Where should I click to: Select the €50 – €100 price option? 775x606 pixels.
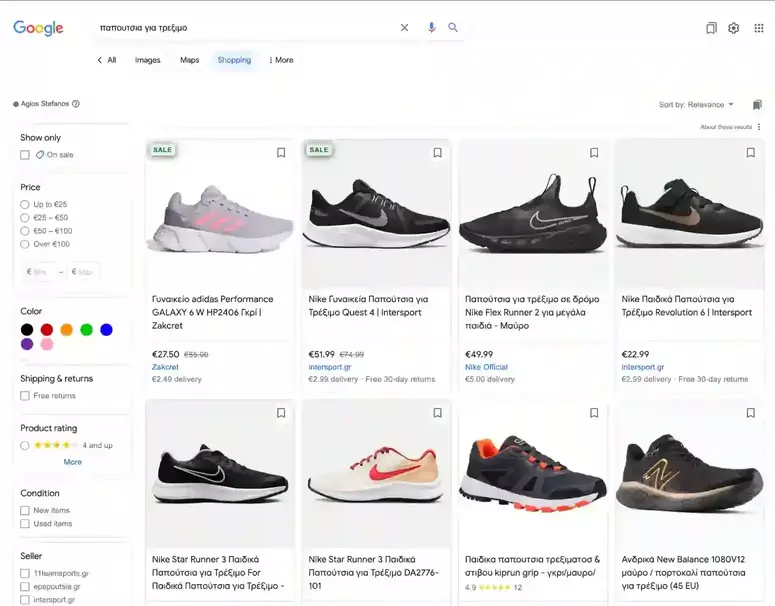[x=25, y=231]
